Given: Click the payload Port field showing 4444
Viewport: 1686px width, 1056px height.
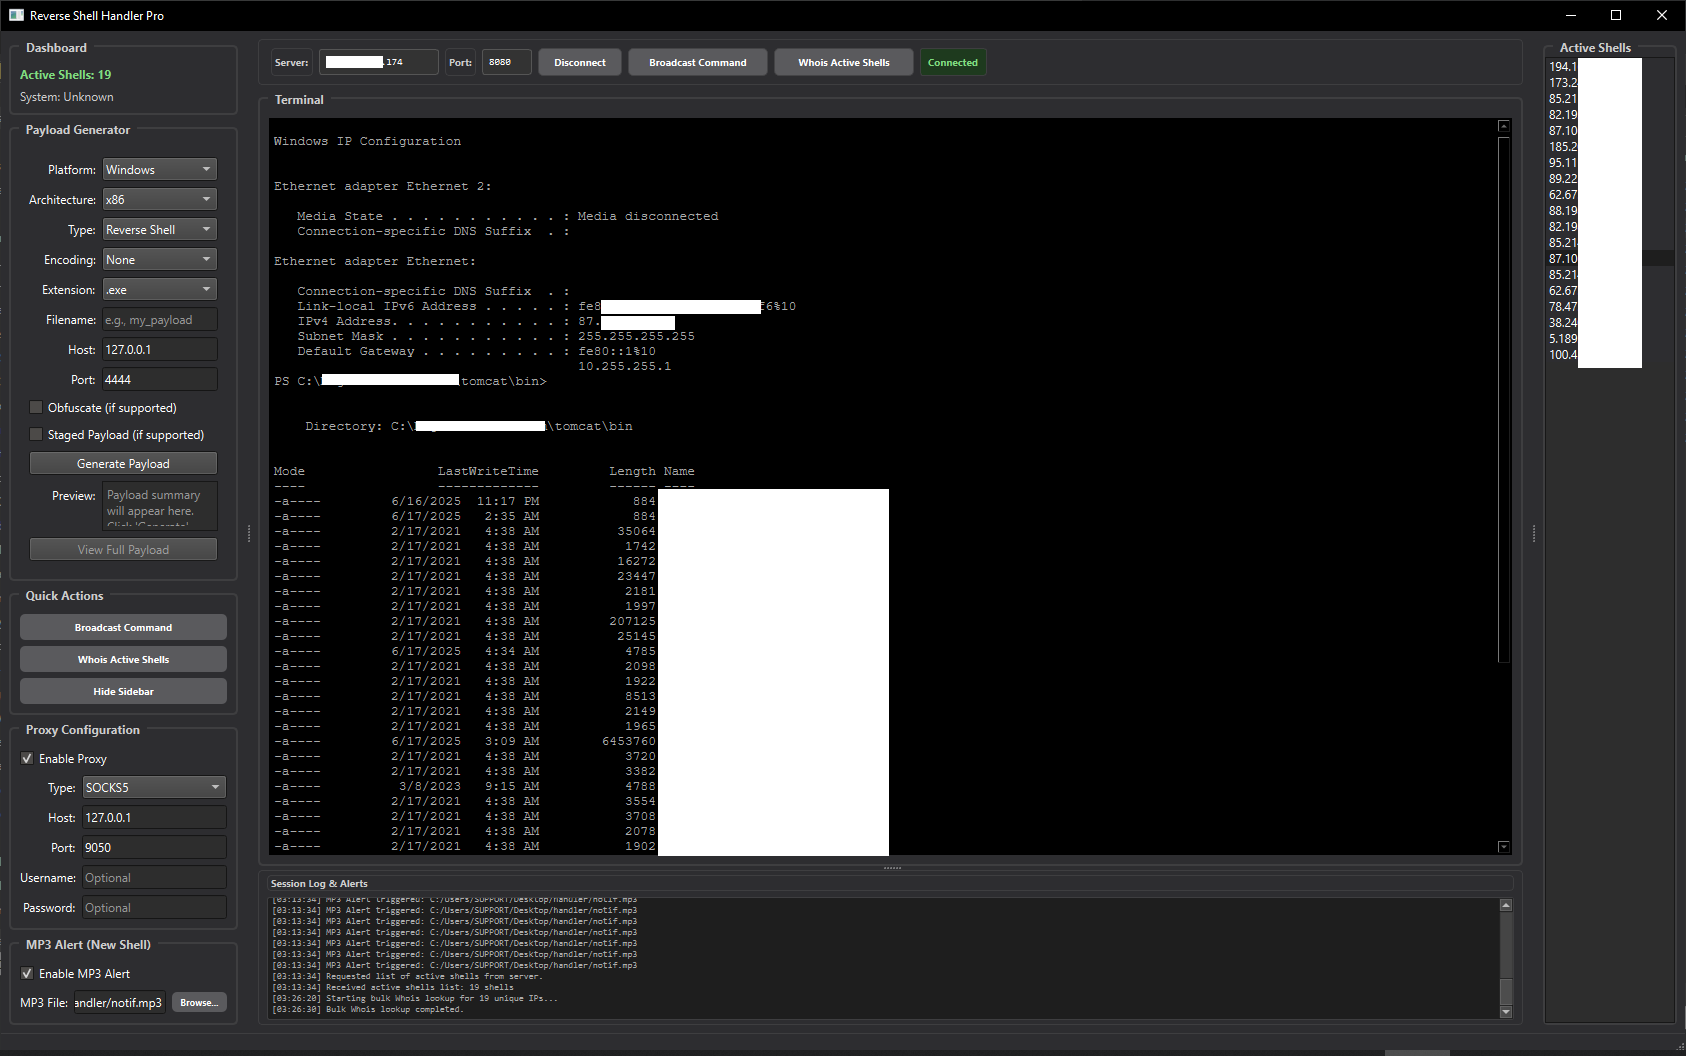Looking at the screenshot, I should point(160,380).
